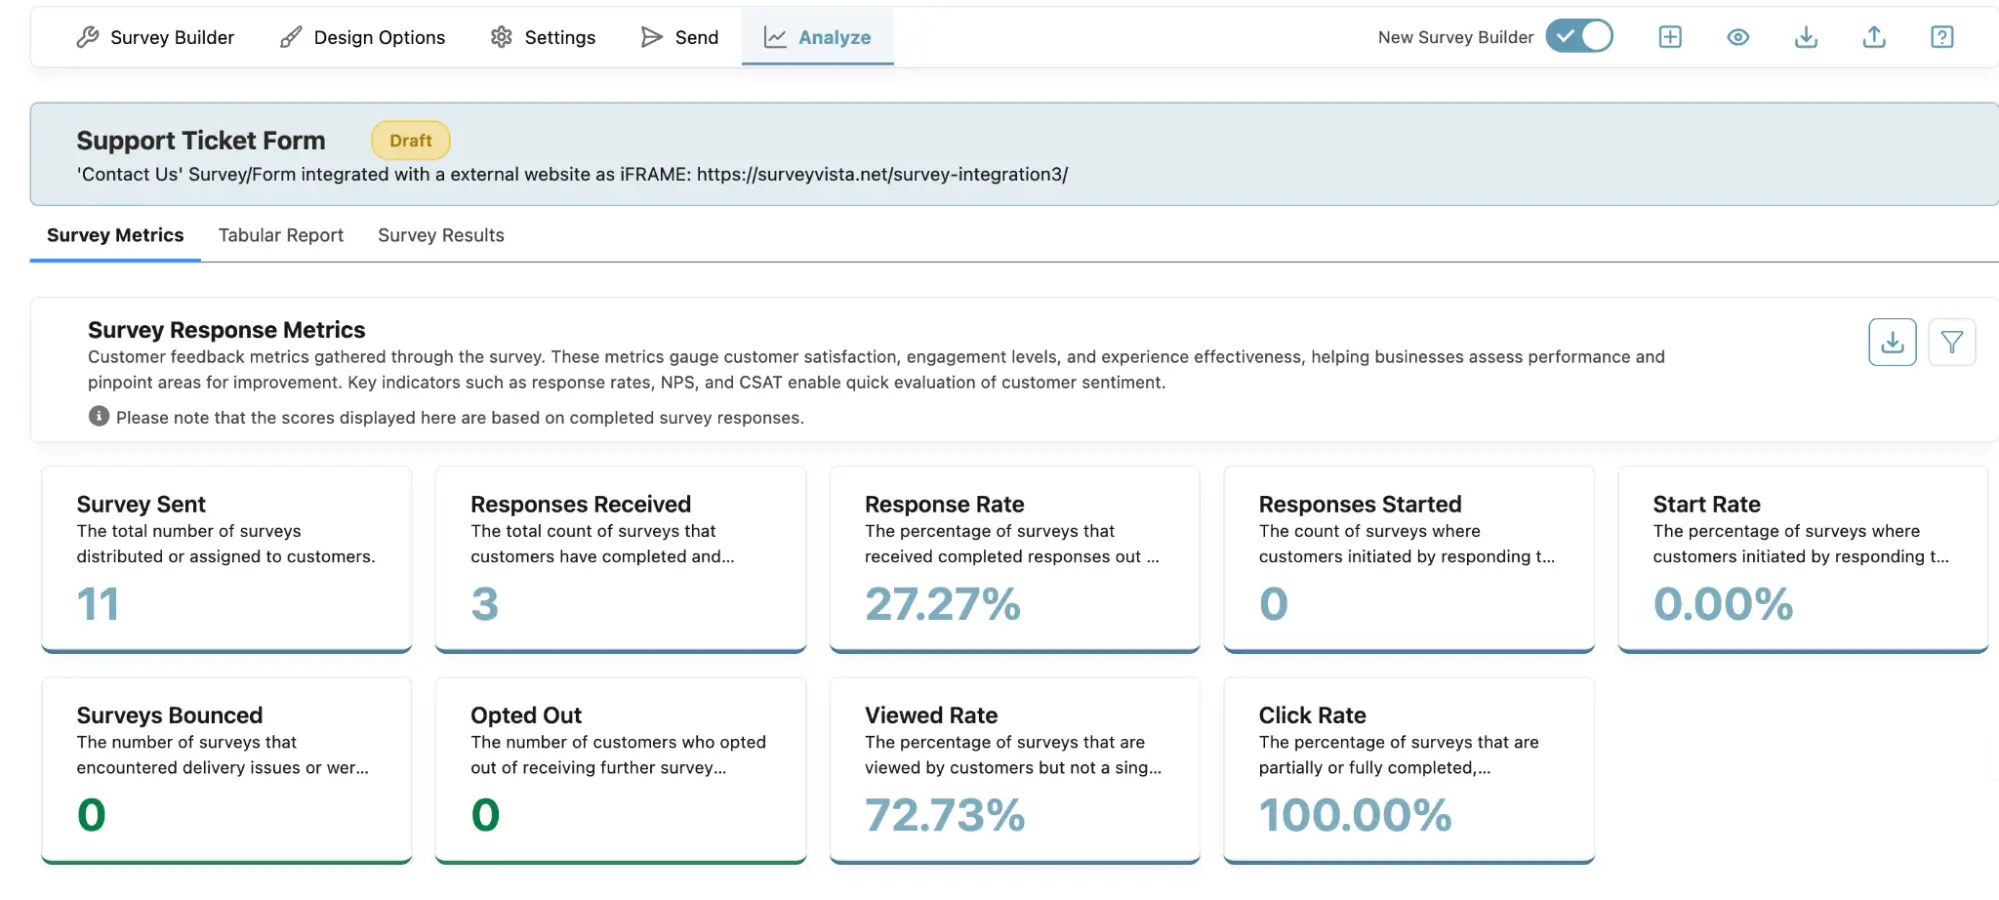
Task: Select the Analyze tab
Action: point(818,37)
